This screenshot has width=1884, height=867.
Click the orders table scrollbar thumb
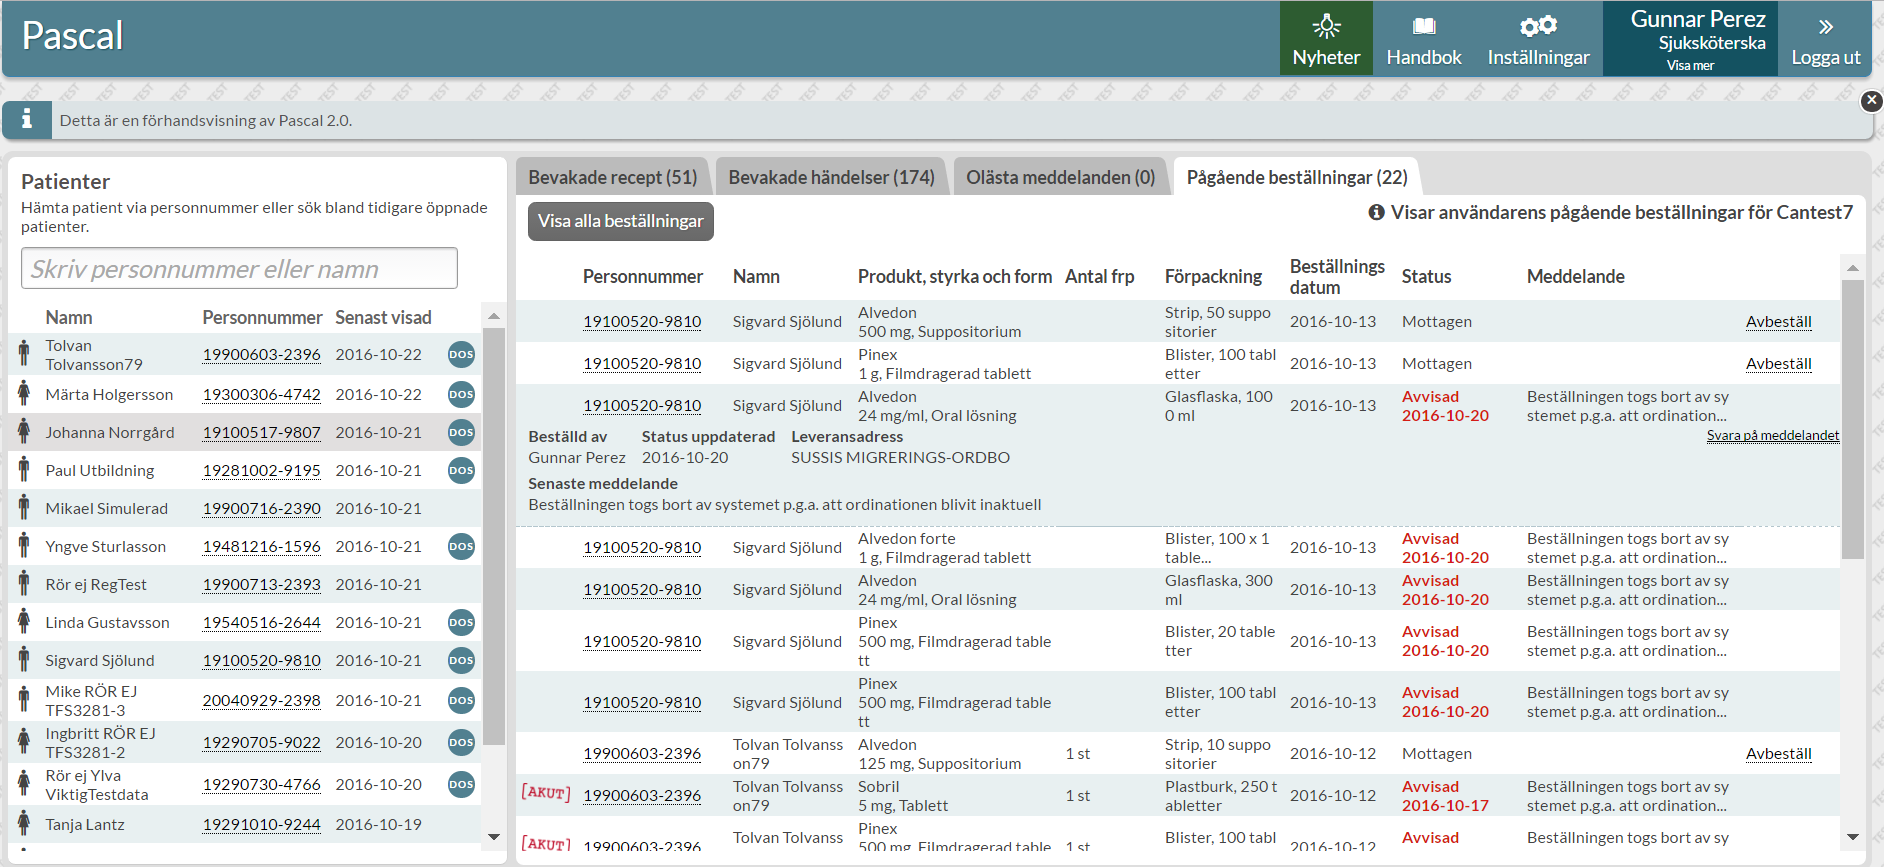pyautogui.click(x=1853, y=419)
